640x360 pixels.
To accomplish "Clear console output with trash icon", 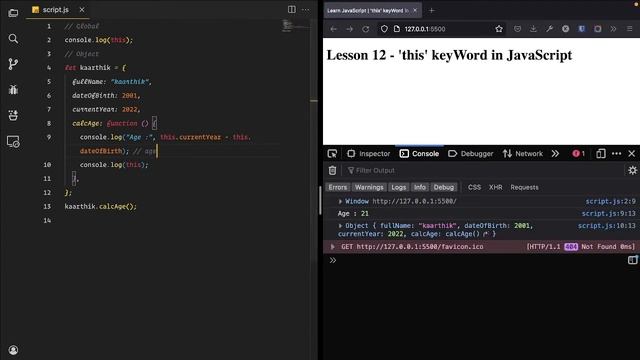I will [332, 170].
